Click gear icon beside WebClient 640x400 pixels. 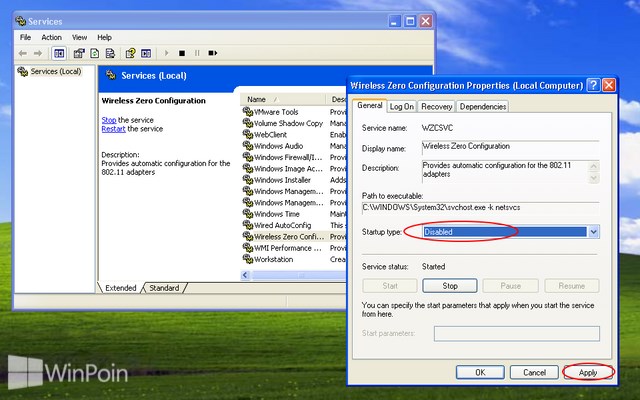tap(248, 134)
